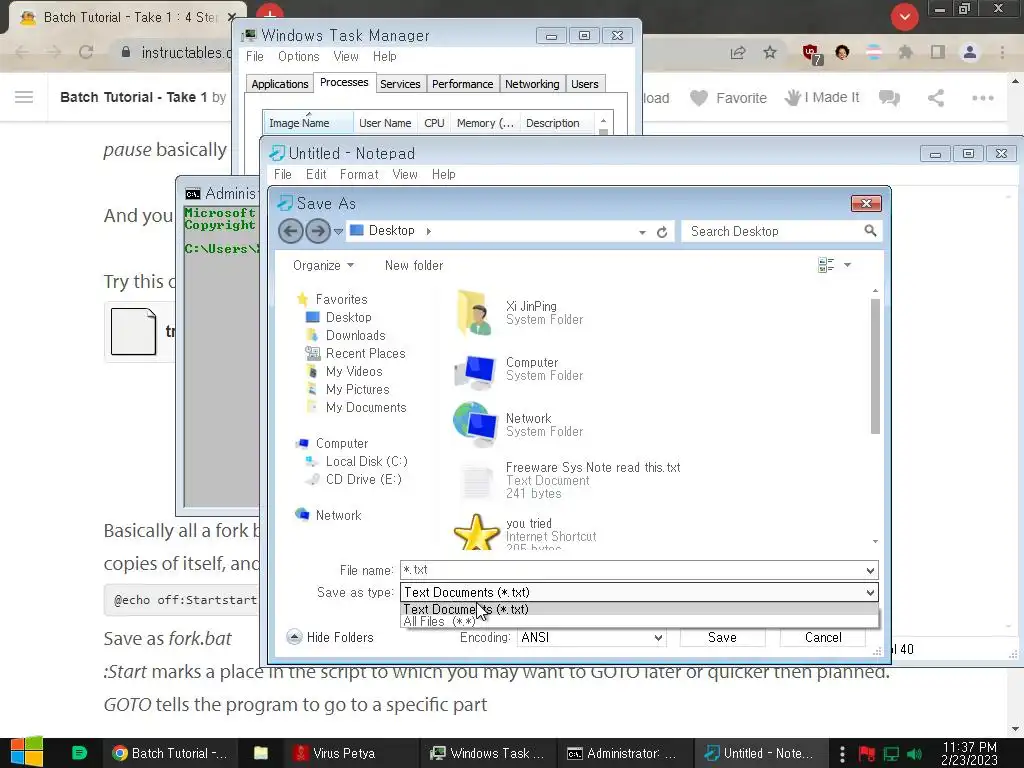The height and width of the screenshot is (768, 1024).
Task: Switch to Task Manager Users tab
Action: coord(584,84)
